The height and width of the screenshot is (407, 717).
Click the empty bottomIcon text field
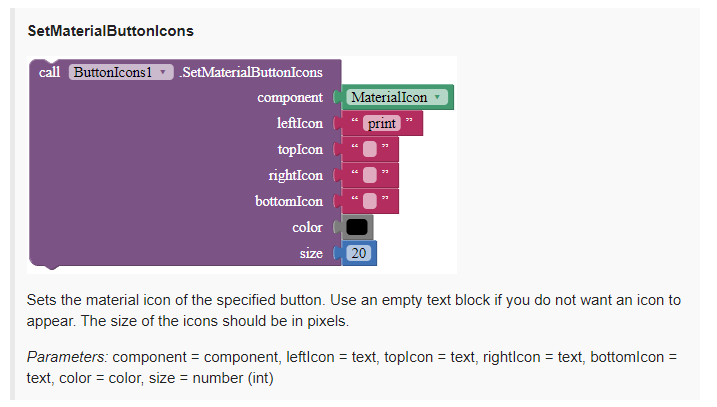pos(370,202)
